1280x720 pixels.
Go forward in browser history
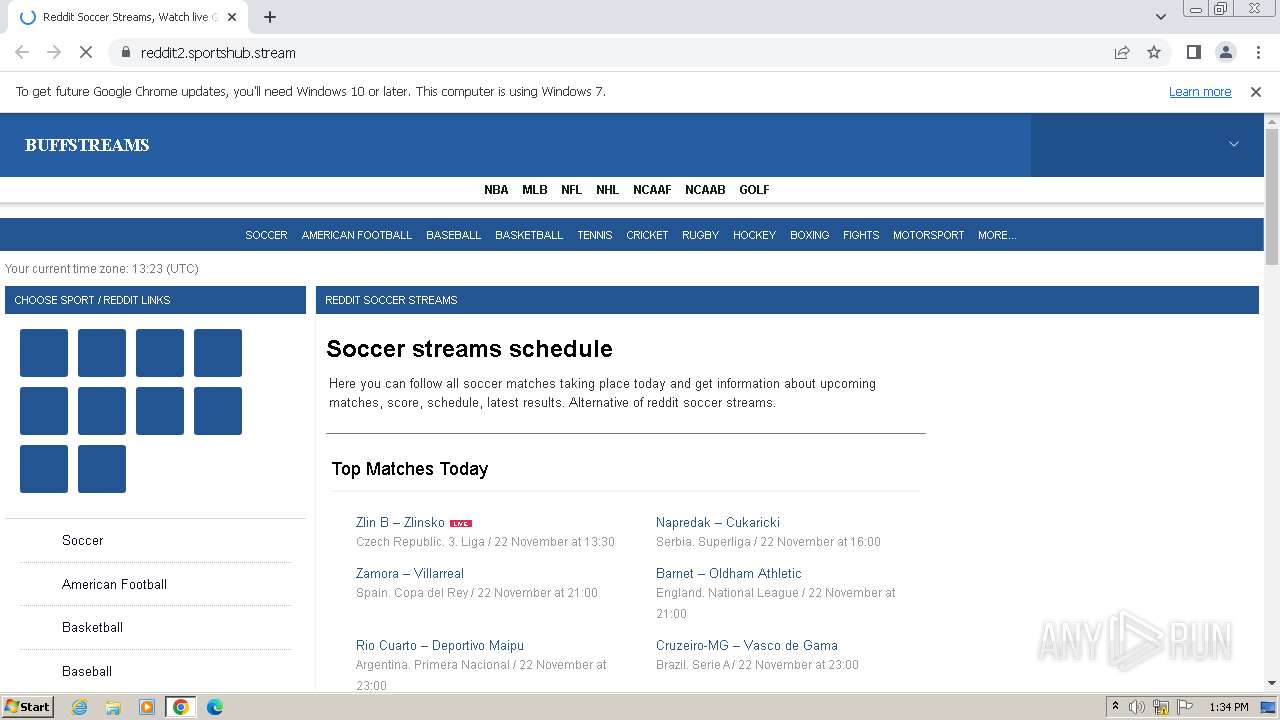[x=54, y=52]
